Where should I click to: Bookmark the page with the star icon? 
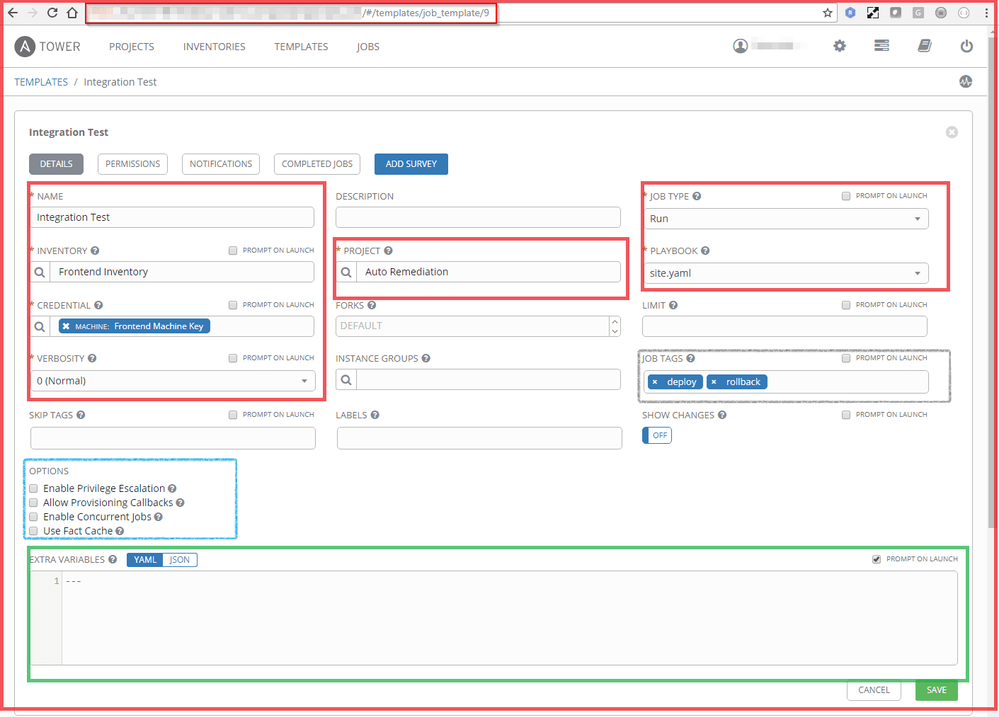tap(827, 13)
